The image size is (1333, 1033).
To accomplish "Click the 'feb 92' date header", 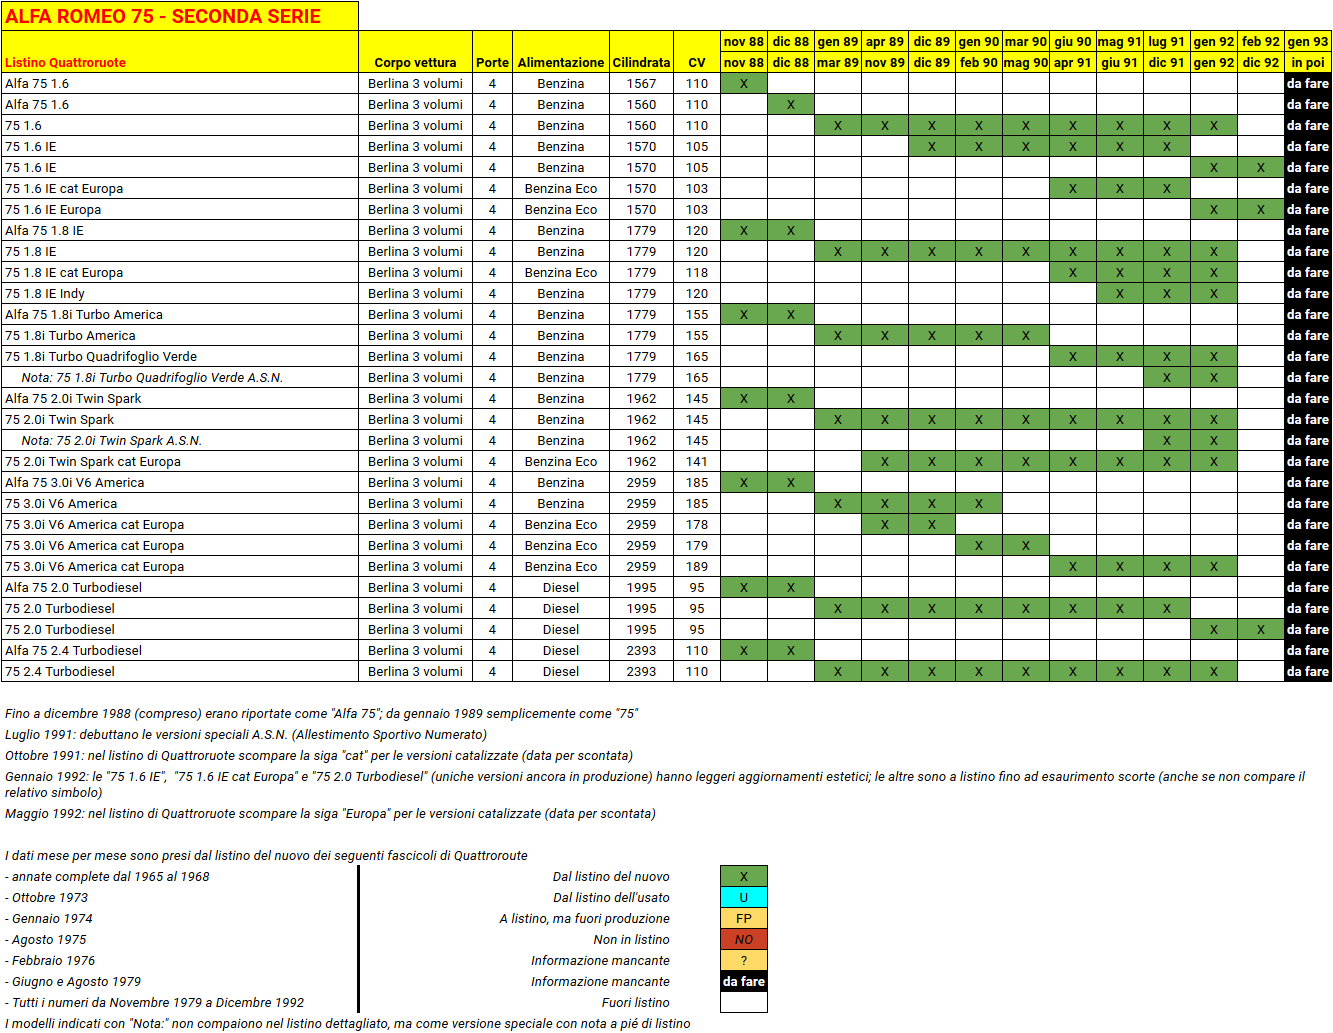I will click(1261, 41).
